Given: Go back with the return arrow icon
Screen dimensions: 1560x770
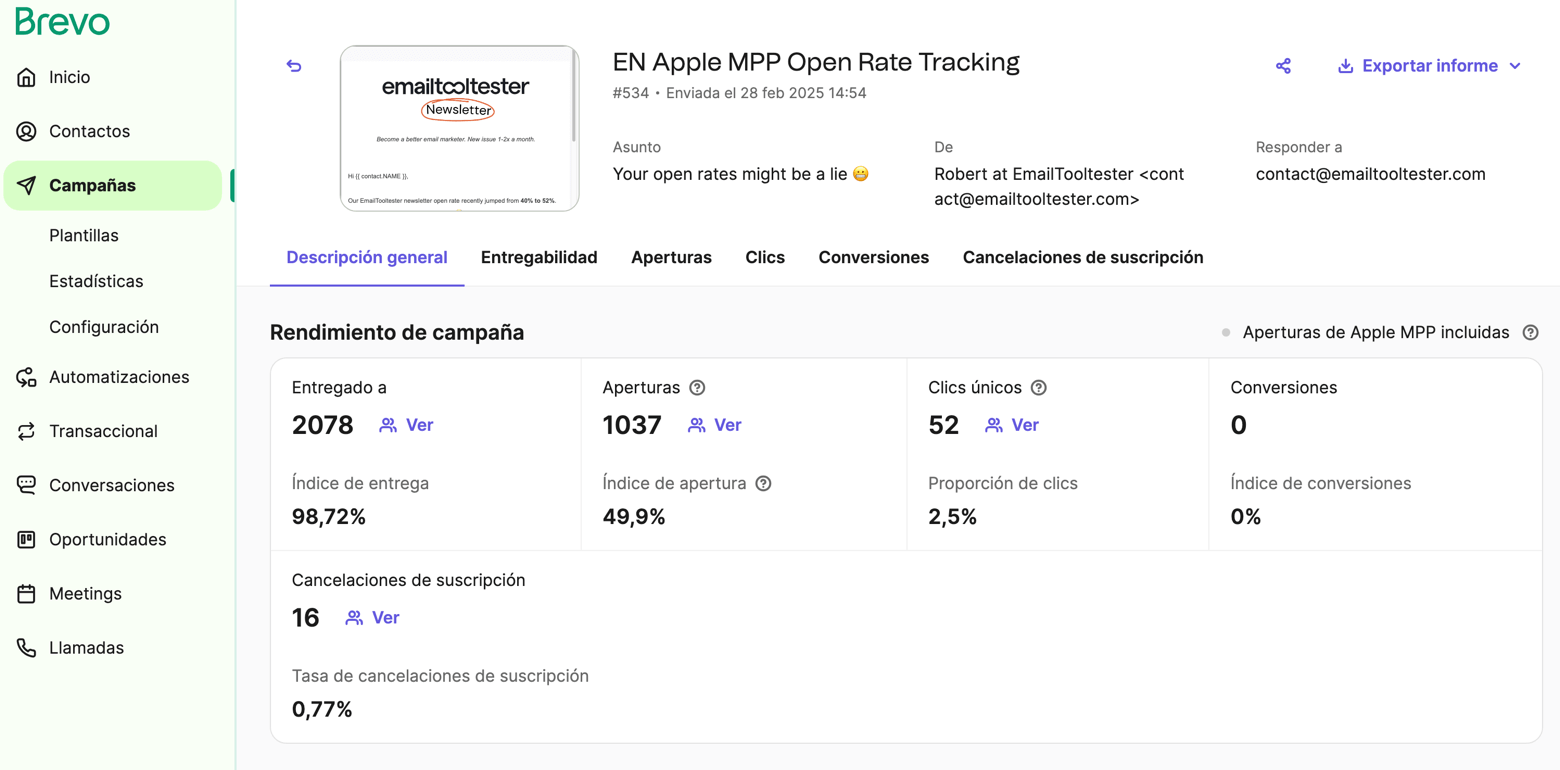Looking at the screenshot, I should coord(294,65).
